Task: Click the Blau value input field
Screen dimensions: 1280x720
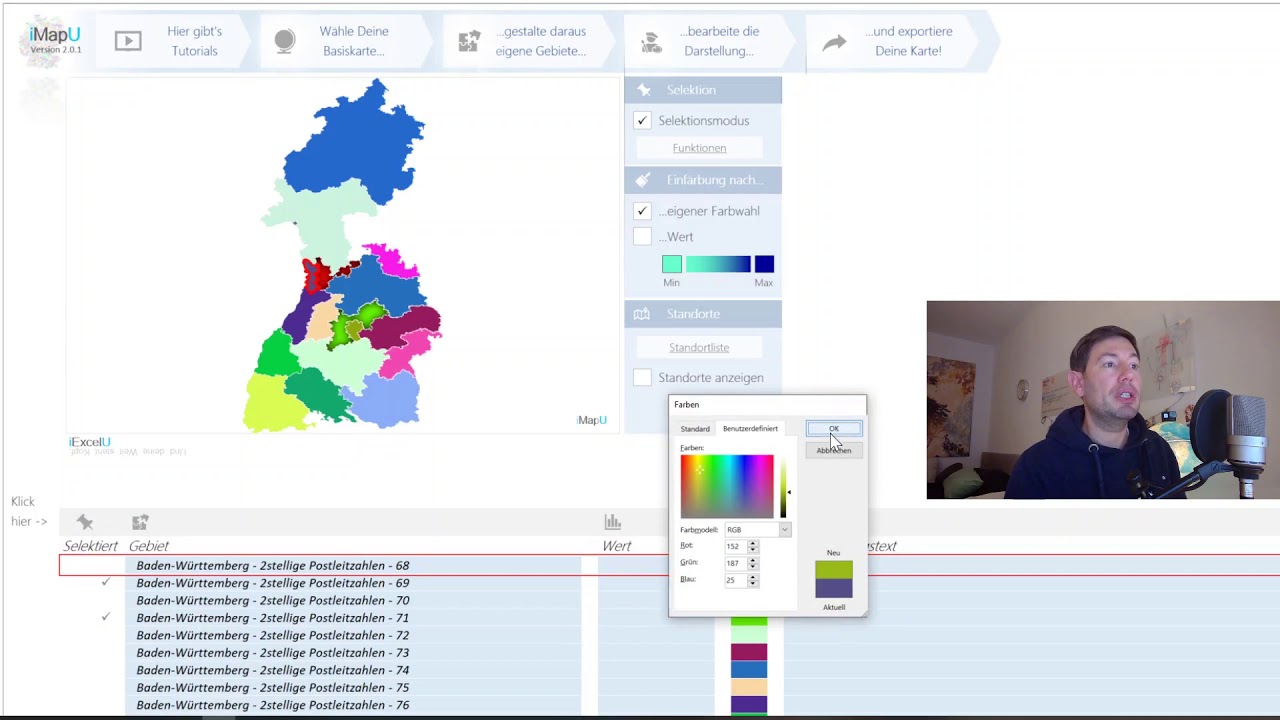Action: click(736, 580)
